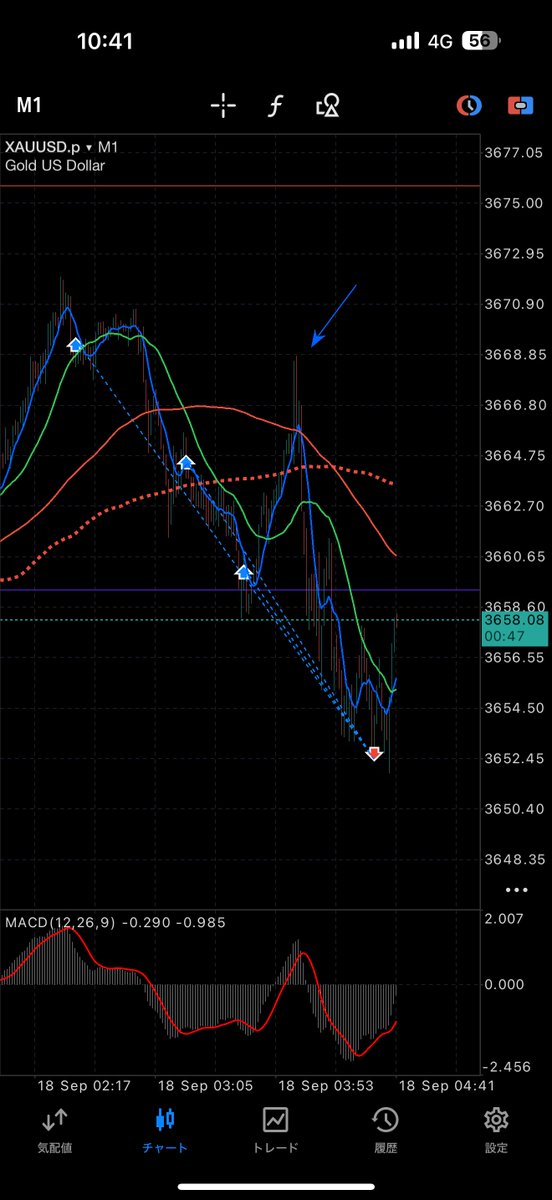Tap the three-dot more options button

(516, 889)
